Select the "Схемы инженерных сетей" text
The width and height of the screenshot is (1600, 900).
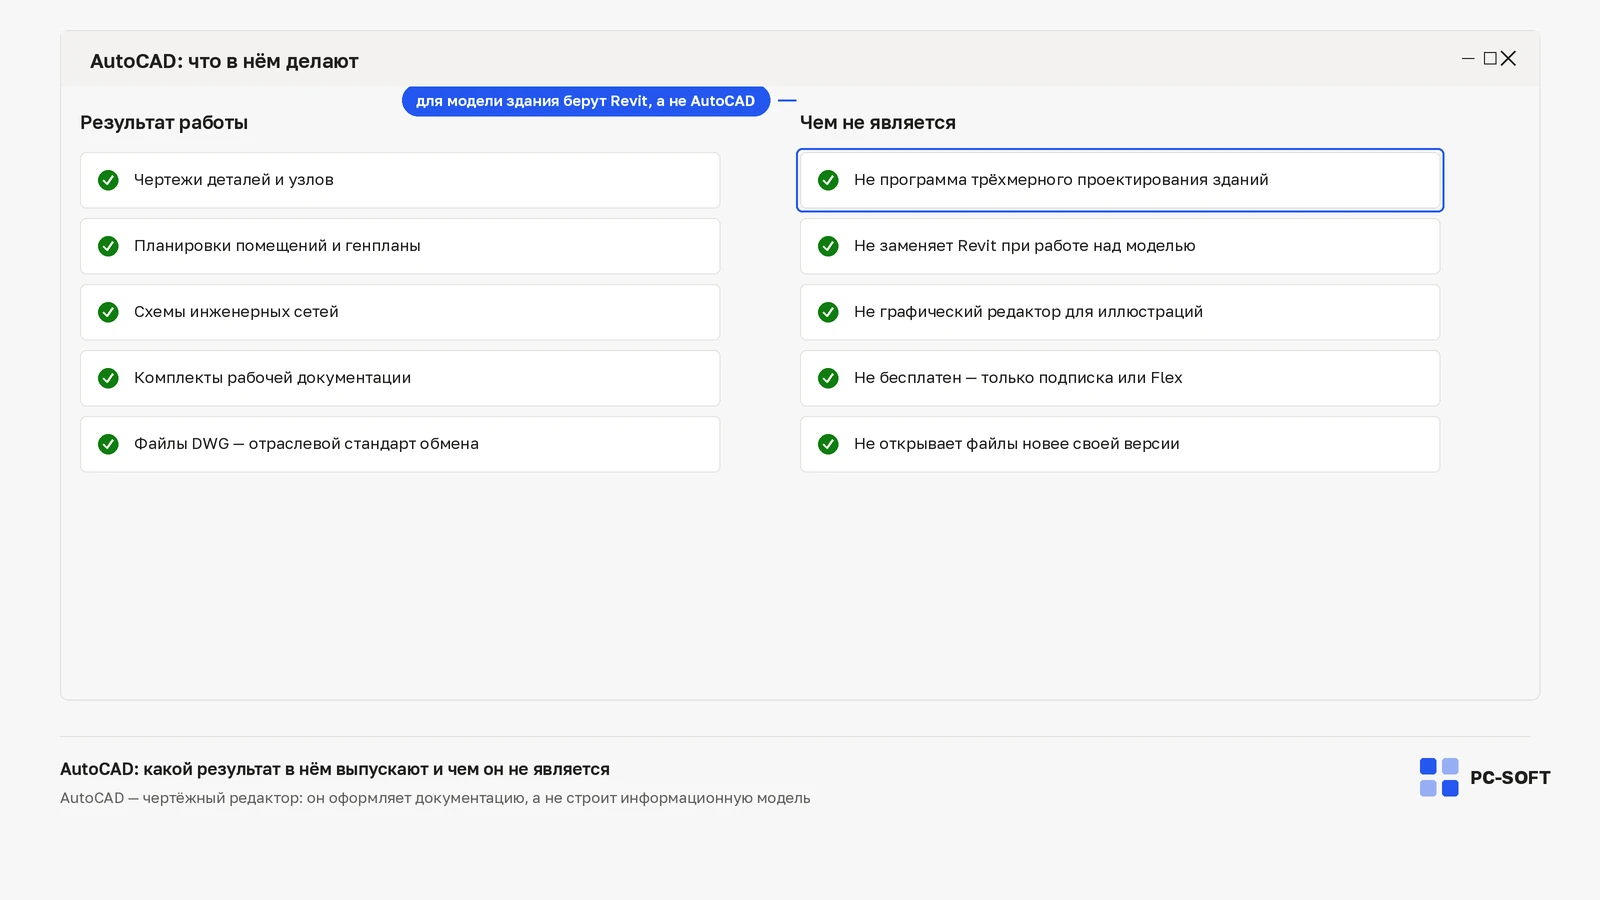[236, 312]
